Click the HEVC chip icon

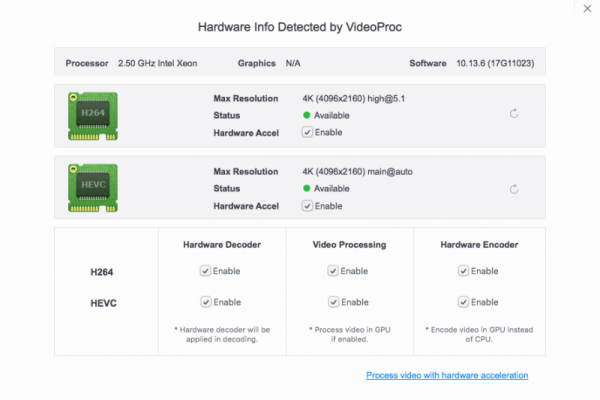(92, 186)
